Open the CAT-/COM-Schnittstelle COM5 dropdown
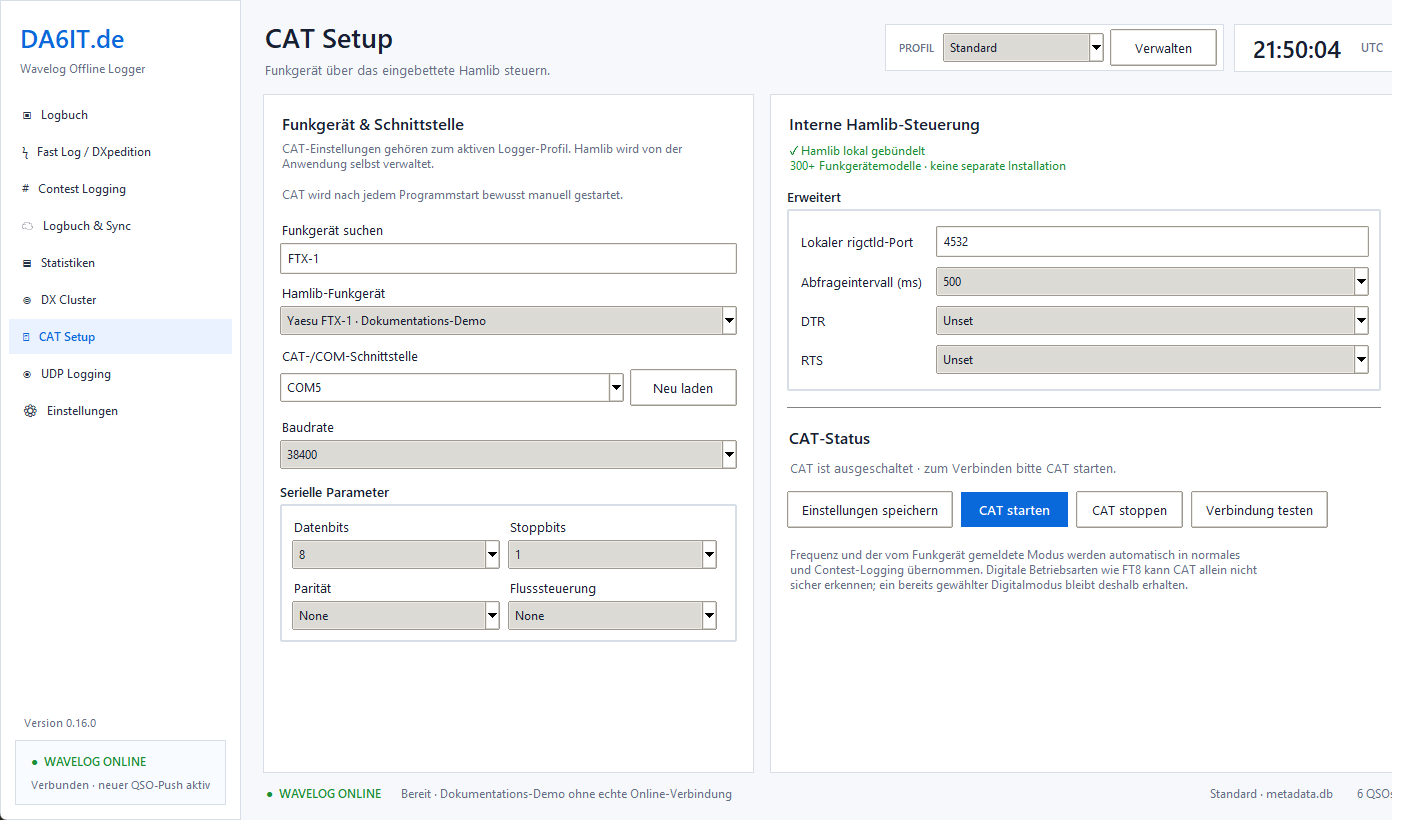The image size is (1420, 820). (452, 387)
